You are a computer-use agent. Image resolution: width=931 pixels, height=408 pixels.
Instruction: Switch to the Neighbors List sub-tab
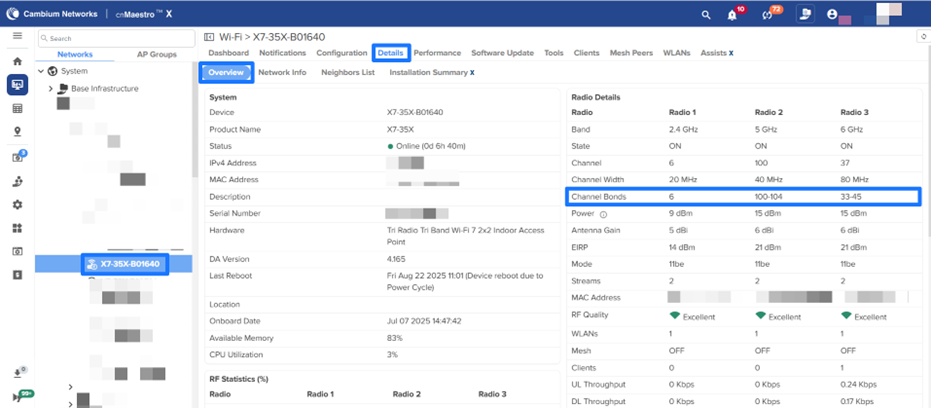(347, 73)
